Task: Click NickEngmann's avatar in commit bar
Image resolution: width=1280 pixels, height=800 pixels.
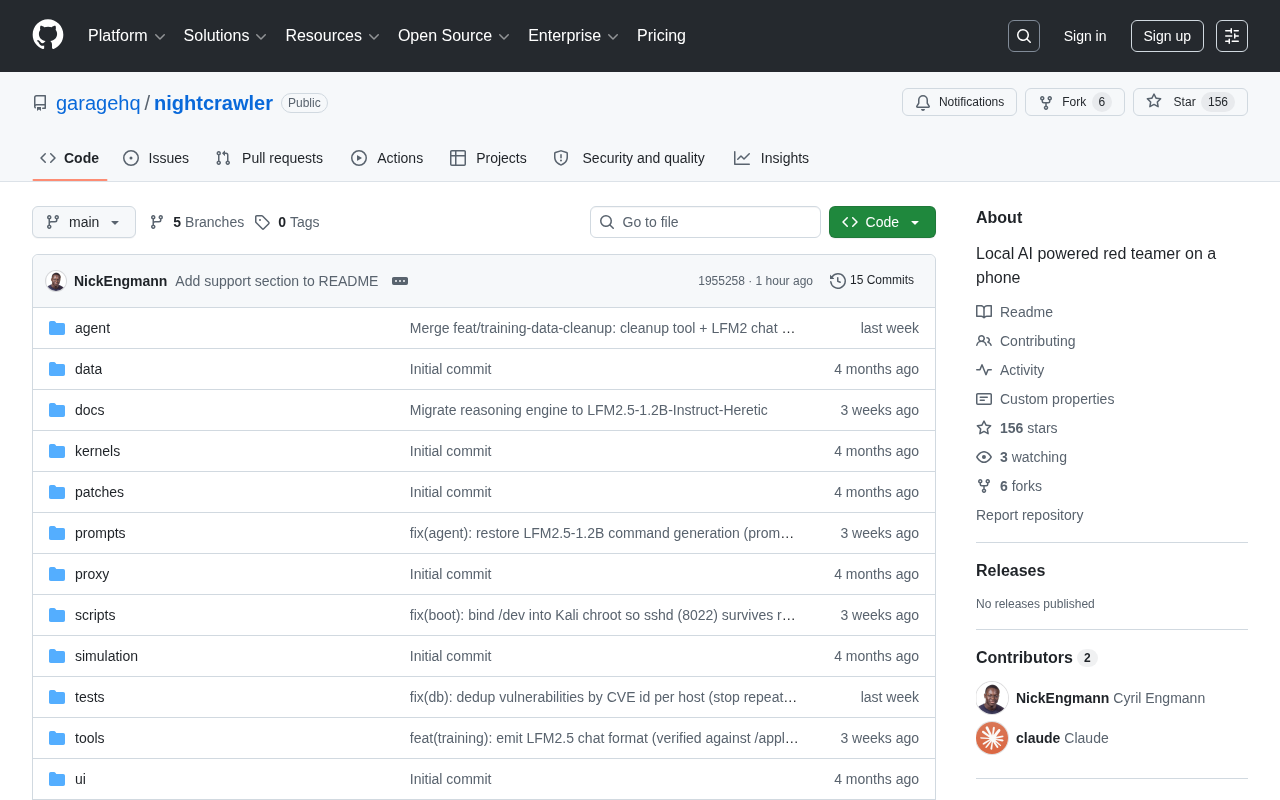Action: 56,281
